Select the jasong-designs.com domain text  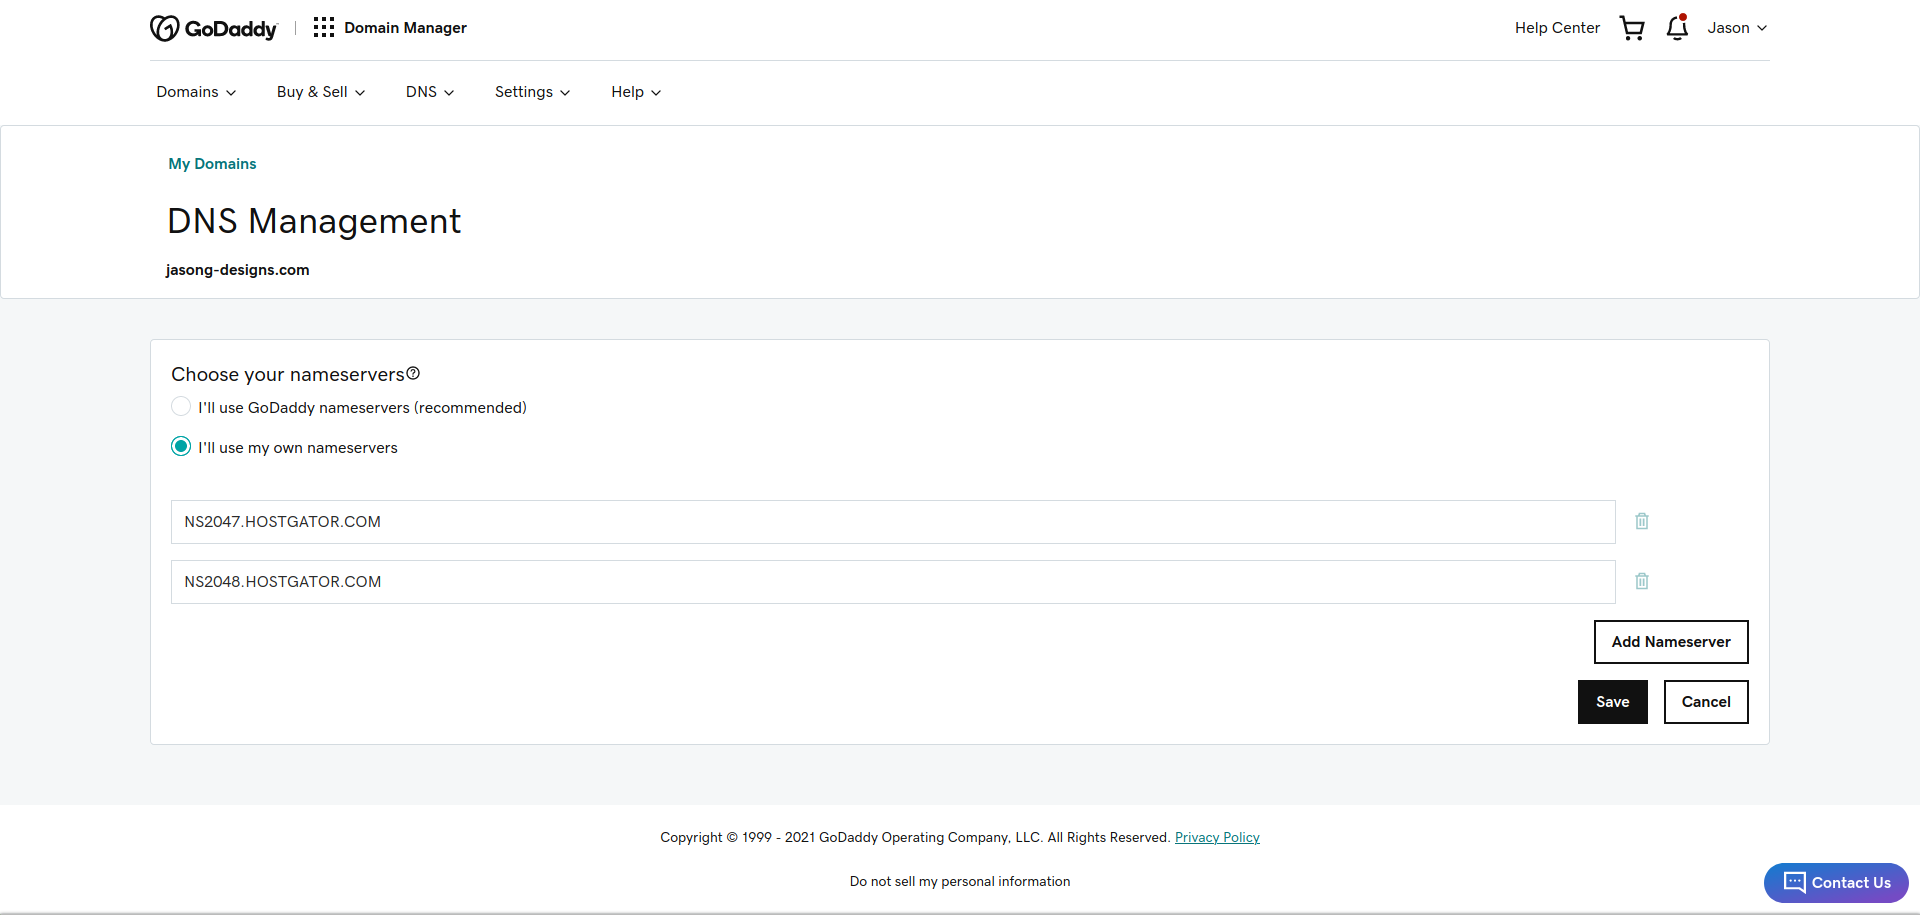tap(238, 270)
